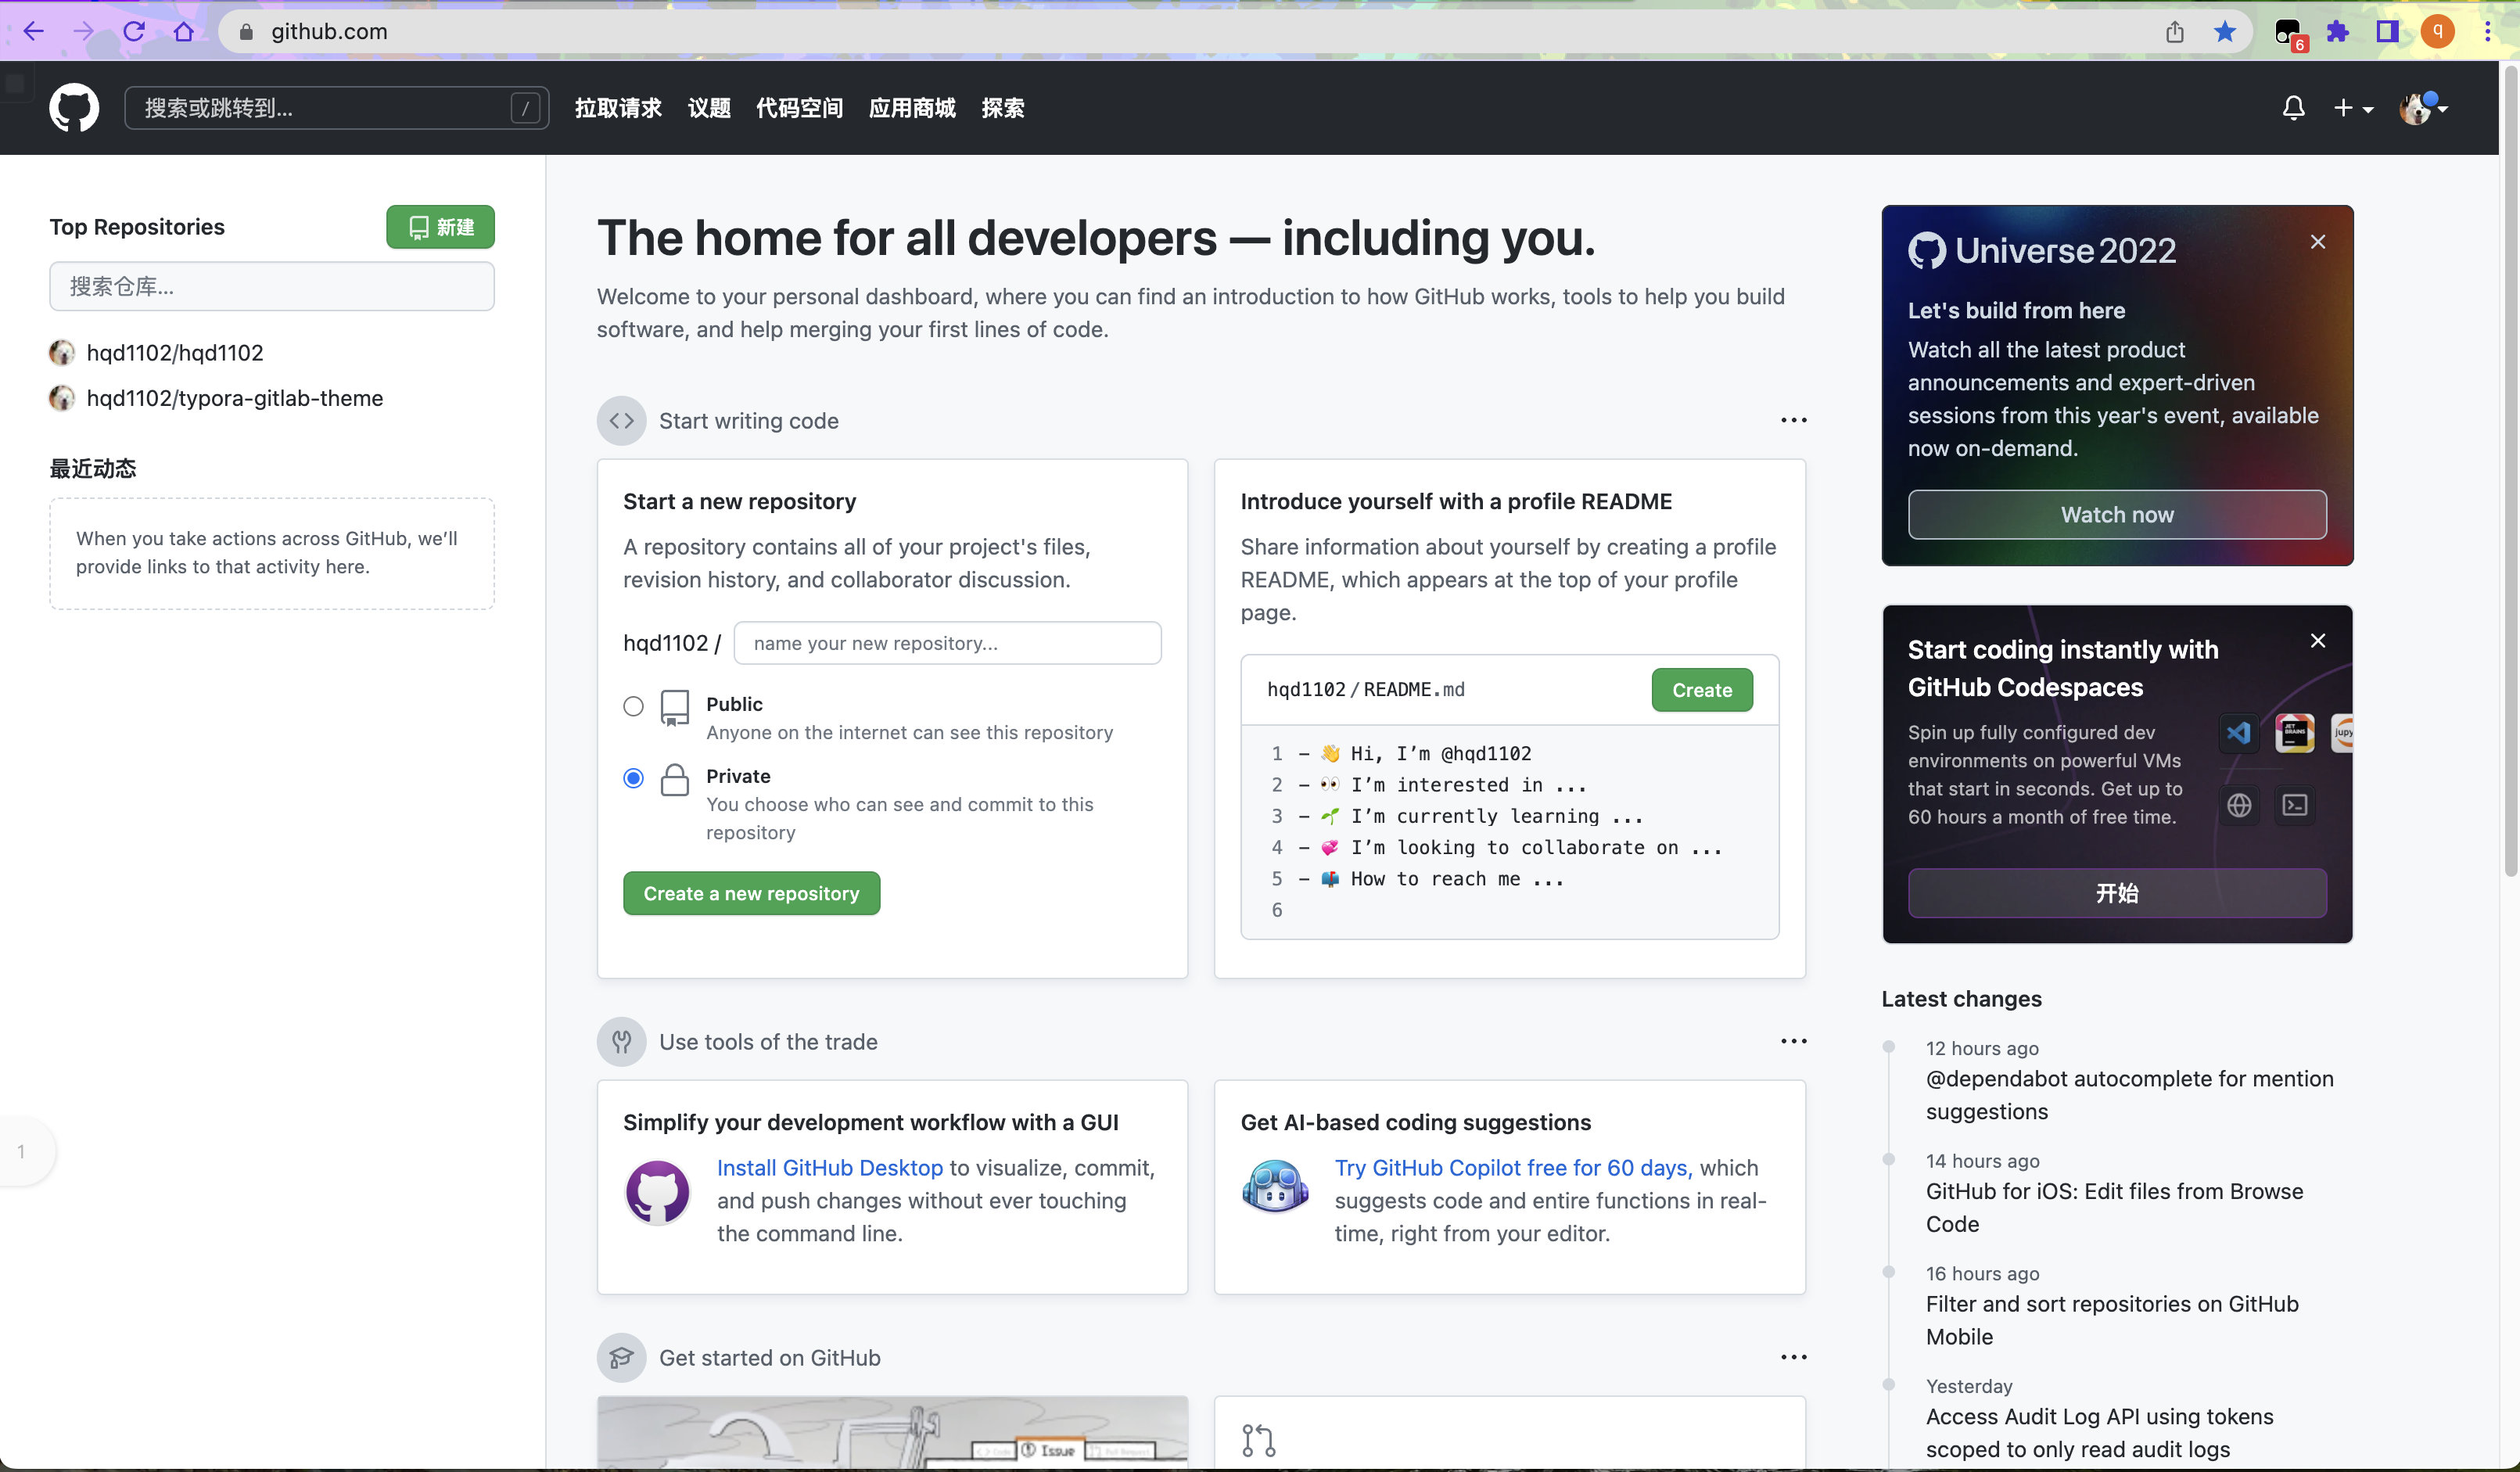Click the 议题 menu item in top navigation
Screen dimensions: 2520x1472
708,107
